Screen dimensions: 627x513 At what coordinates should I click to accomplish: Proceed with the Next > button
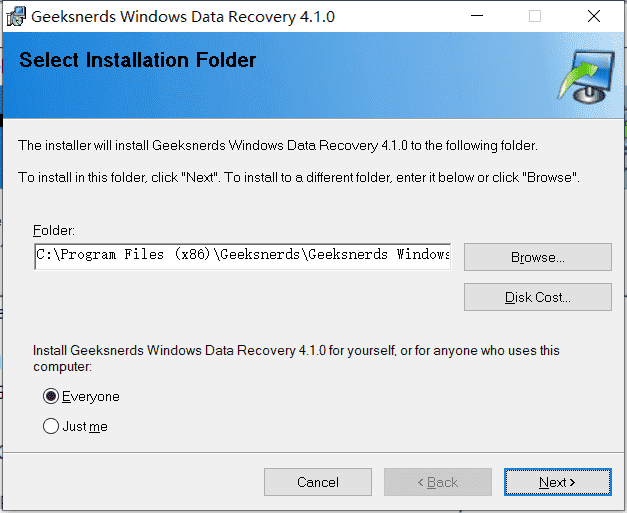click(x=557, y=482)
